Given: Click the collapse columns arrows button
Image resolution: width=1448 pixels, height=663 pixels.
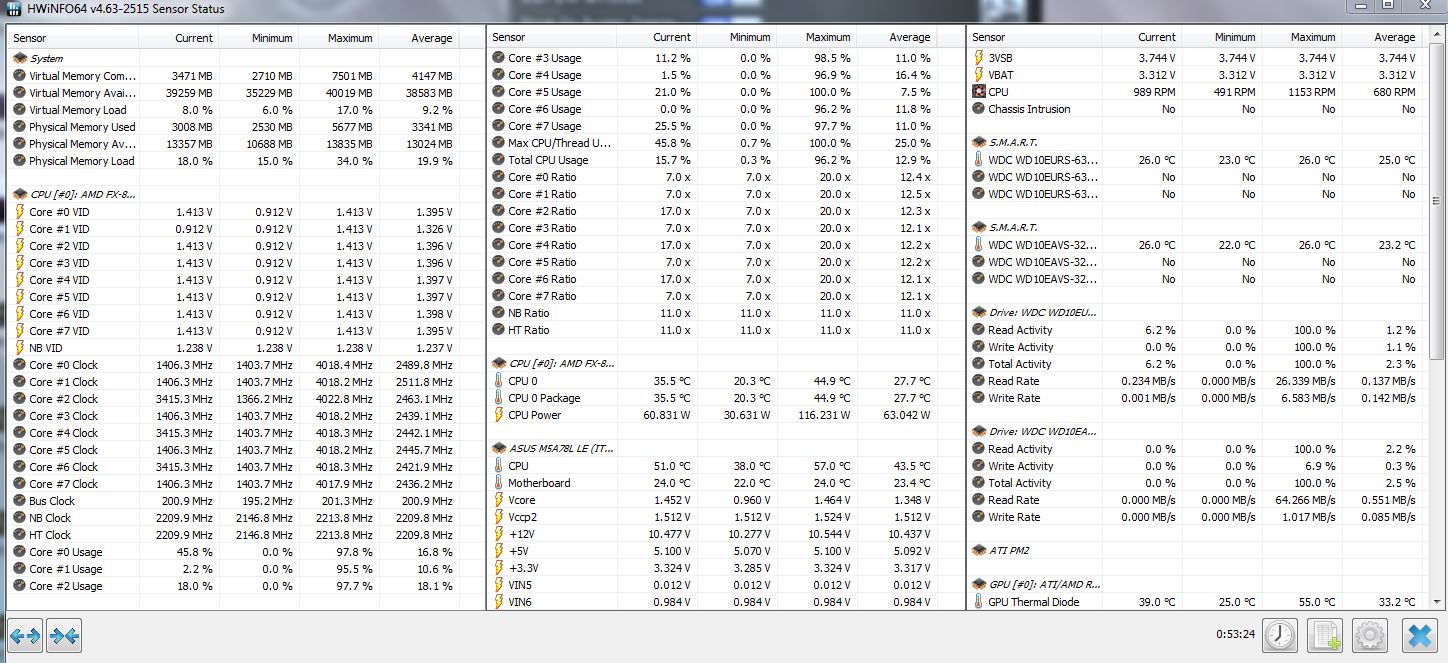Looking at the screenshot, I should click(x=64, y=636).
